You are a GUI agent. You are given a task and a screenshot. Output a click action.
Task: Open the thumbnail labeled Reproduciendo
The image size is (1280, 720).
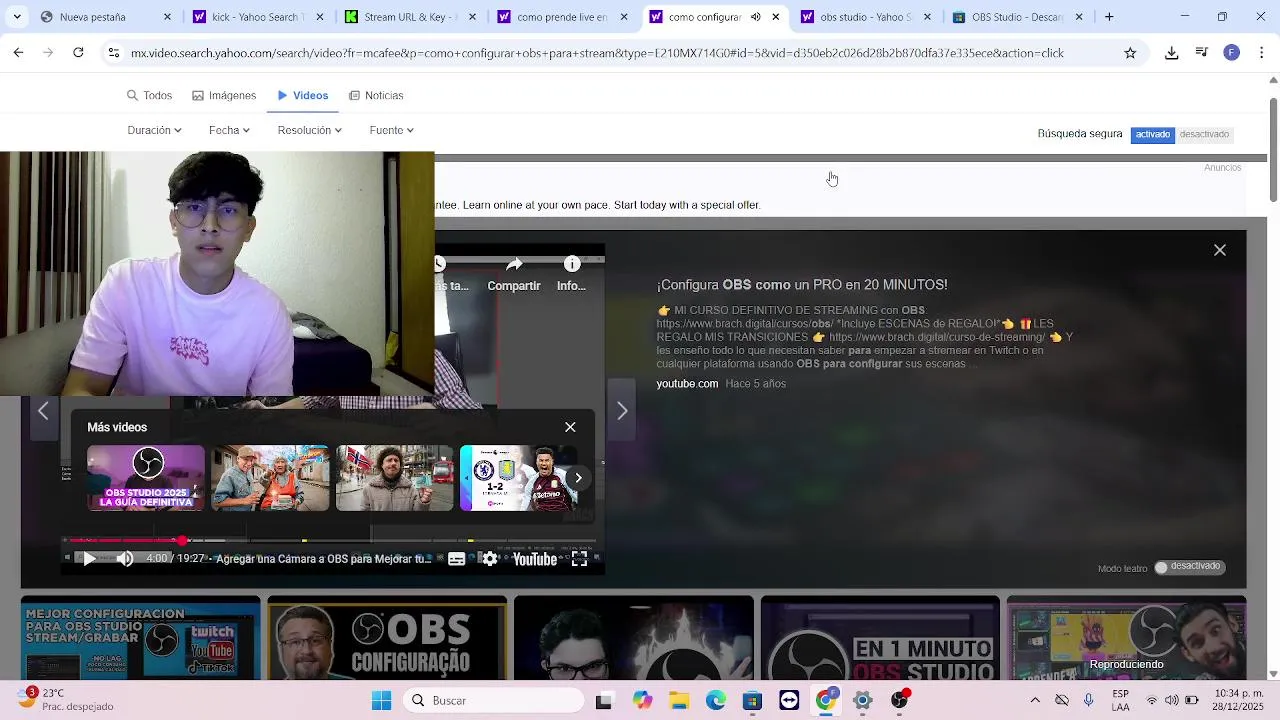click(x=1127, y=638)
